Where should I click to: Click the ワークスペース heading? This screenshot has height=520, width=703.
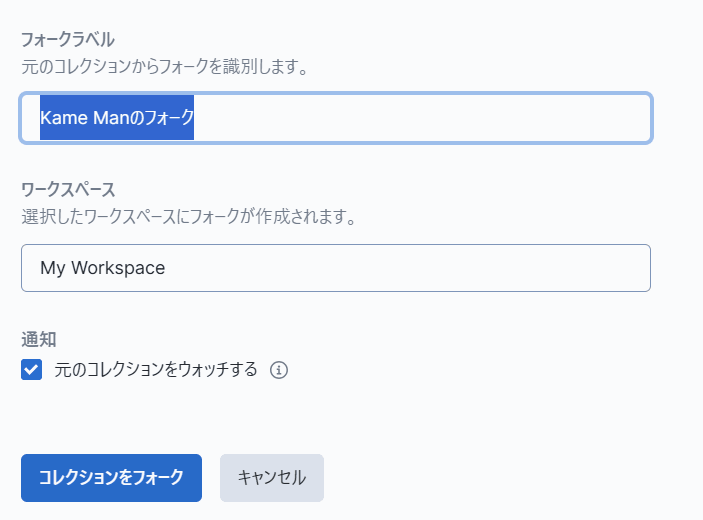coord(68,190)
